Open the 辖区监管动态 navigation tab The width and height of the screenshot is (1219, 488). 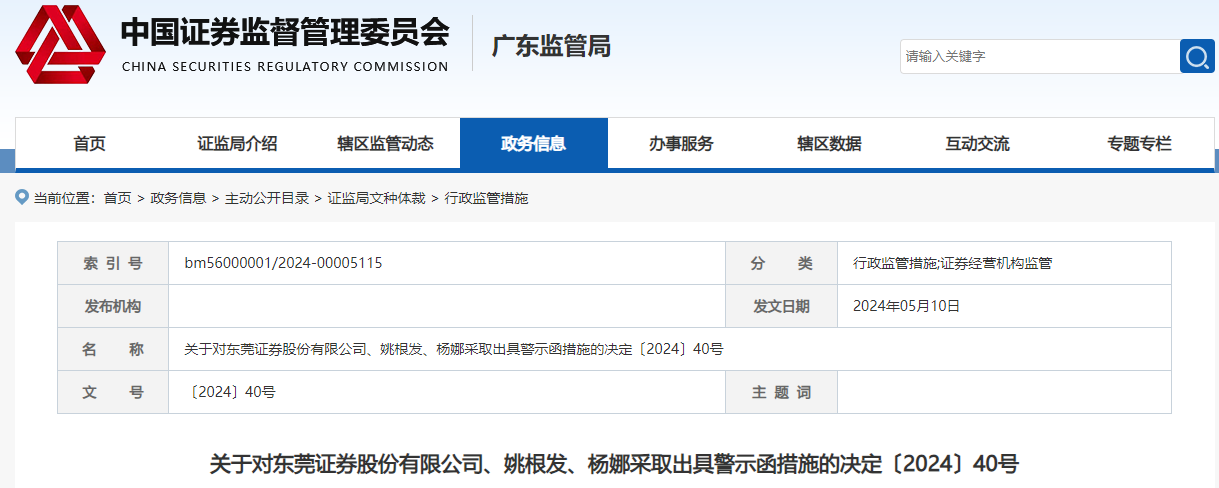pyautogui.click(x=386, y=144)
